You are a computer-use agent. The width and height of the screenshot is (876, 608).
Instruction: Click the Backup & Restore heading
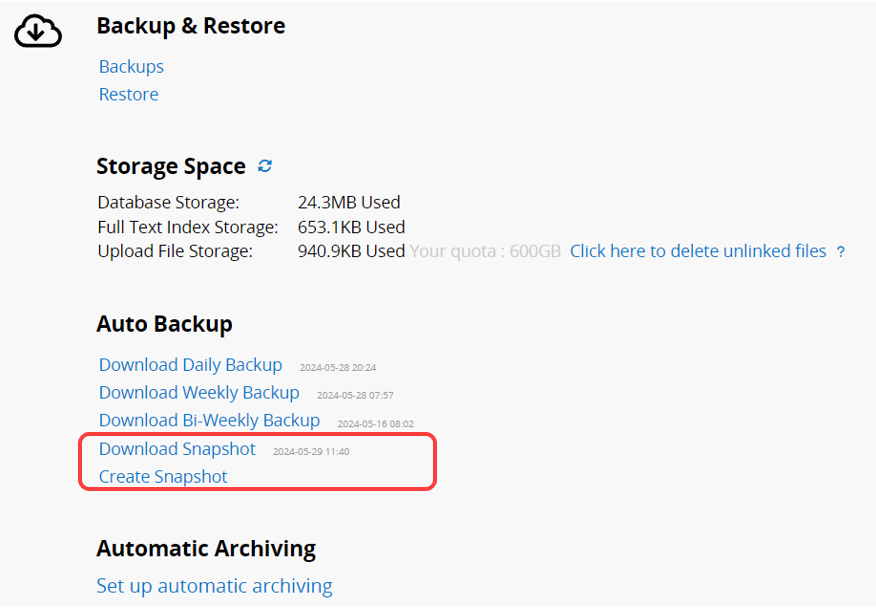[190, 26]
